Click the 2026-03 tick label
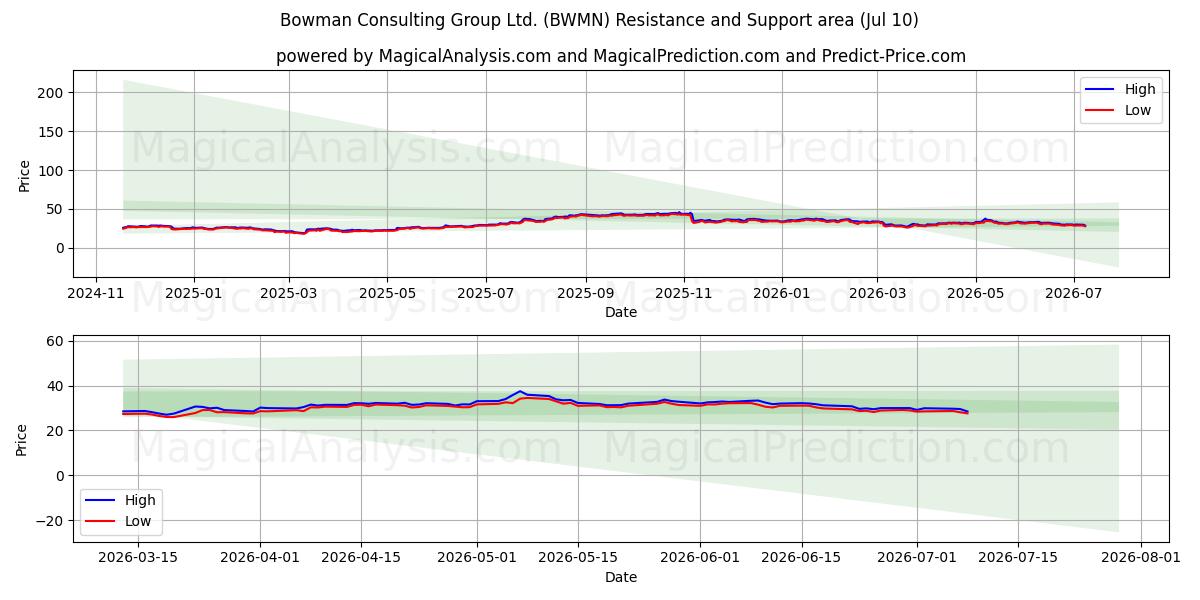The image size is (1200, 600). coord(877,293)
